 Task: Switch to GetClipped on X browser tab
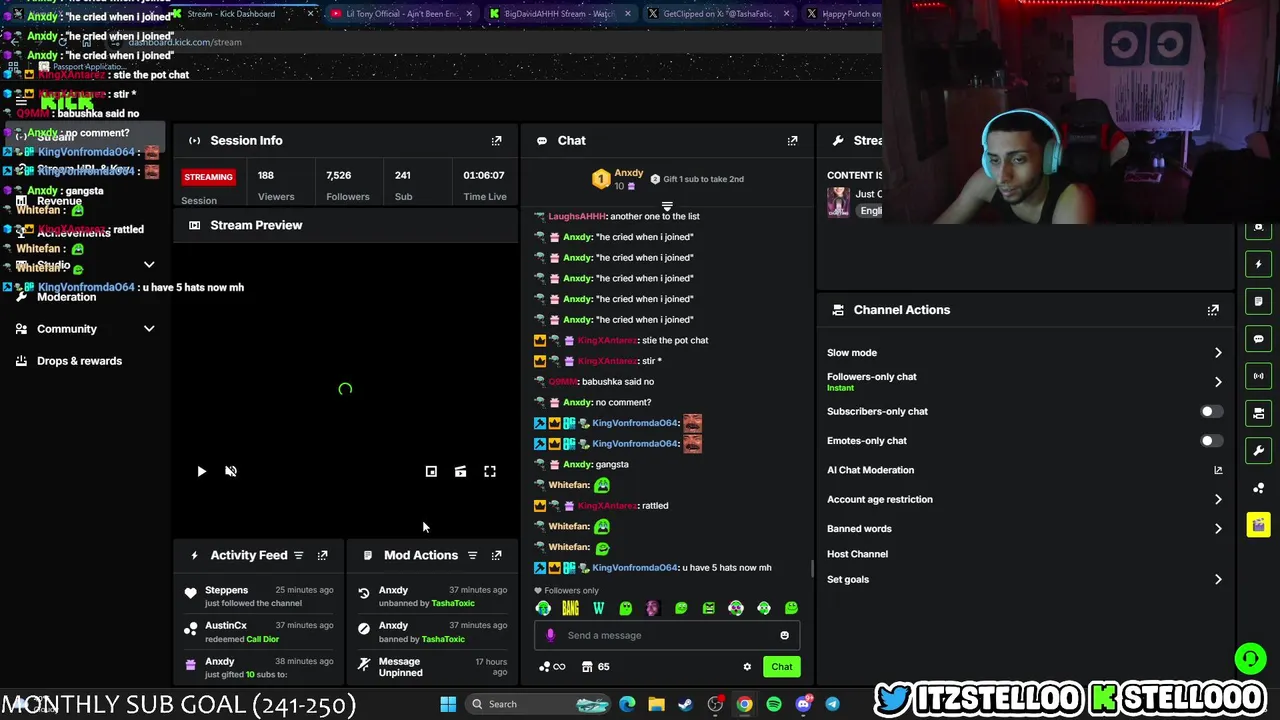(719, 14)
